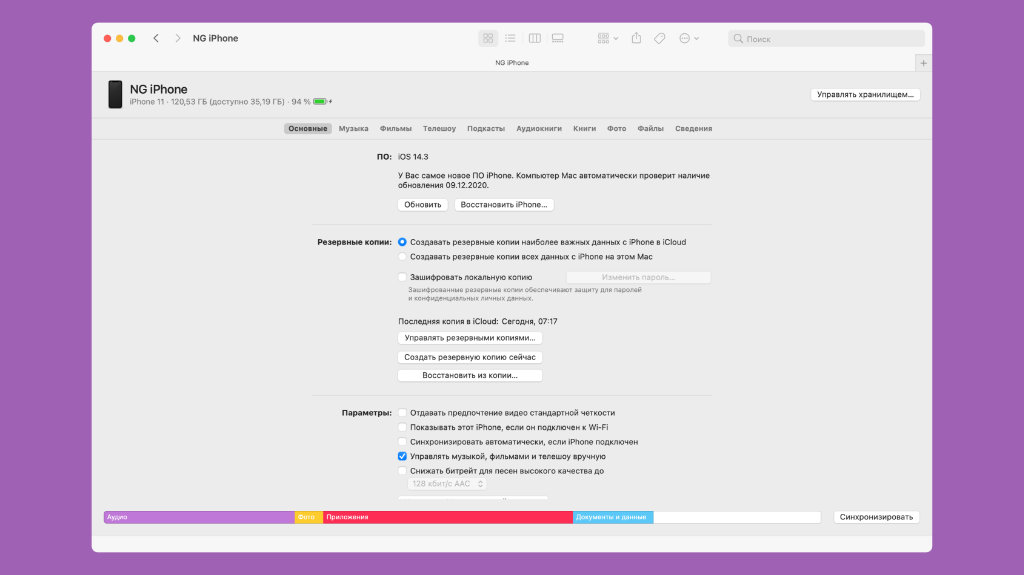
Task: Click the Синхронизировать button
Action: (876, 517)
